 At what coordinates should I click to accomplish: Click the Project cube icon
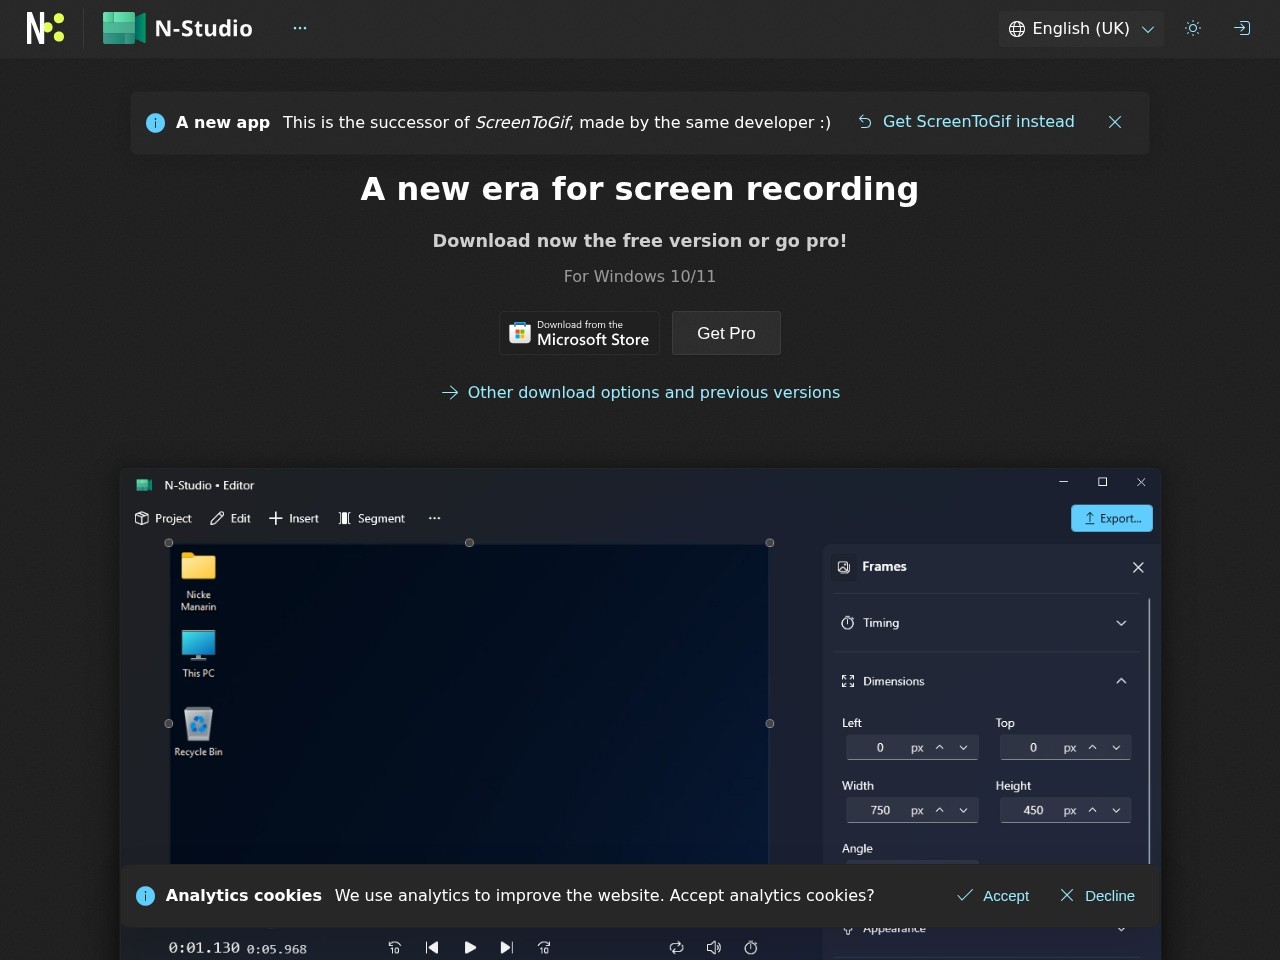(x=141, y=518)
